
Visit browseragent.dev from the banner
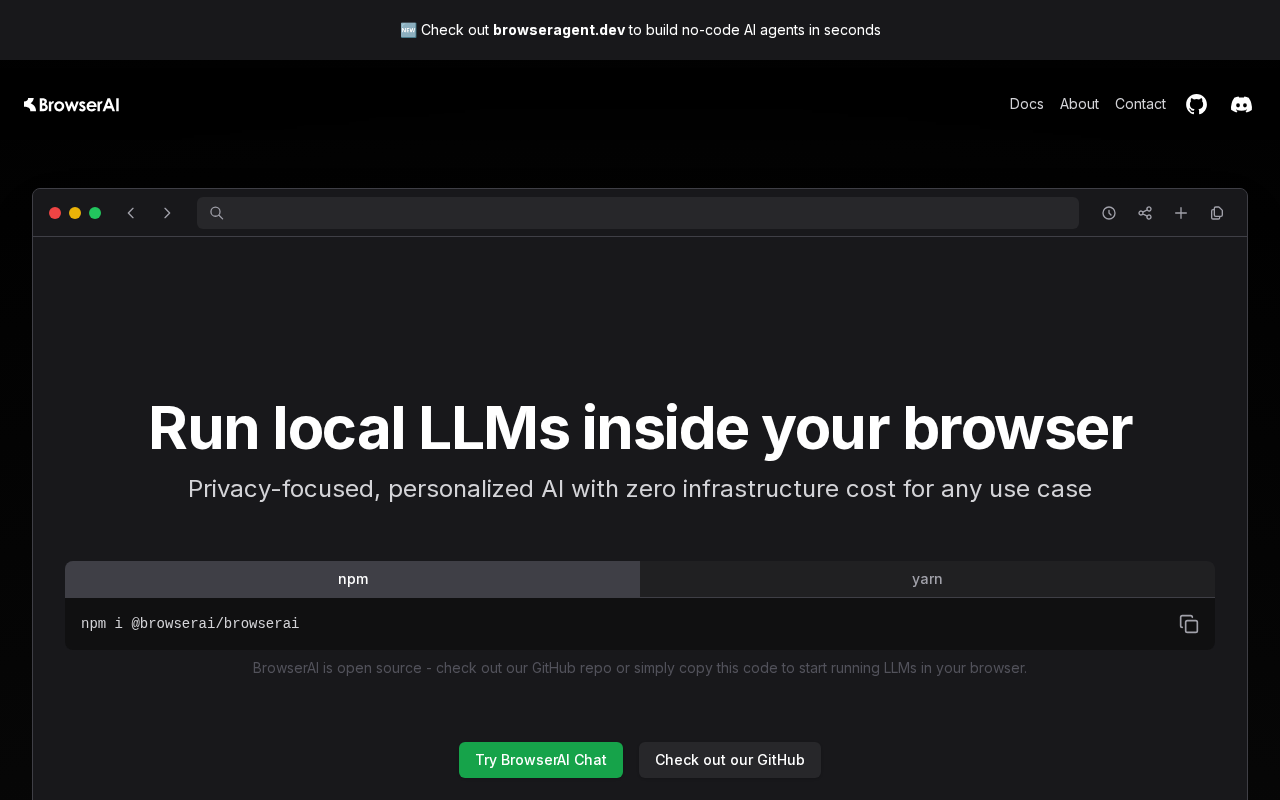(559, 30)
